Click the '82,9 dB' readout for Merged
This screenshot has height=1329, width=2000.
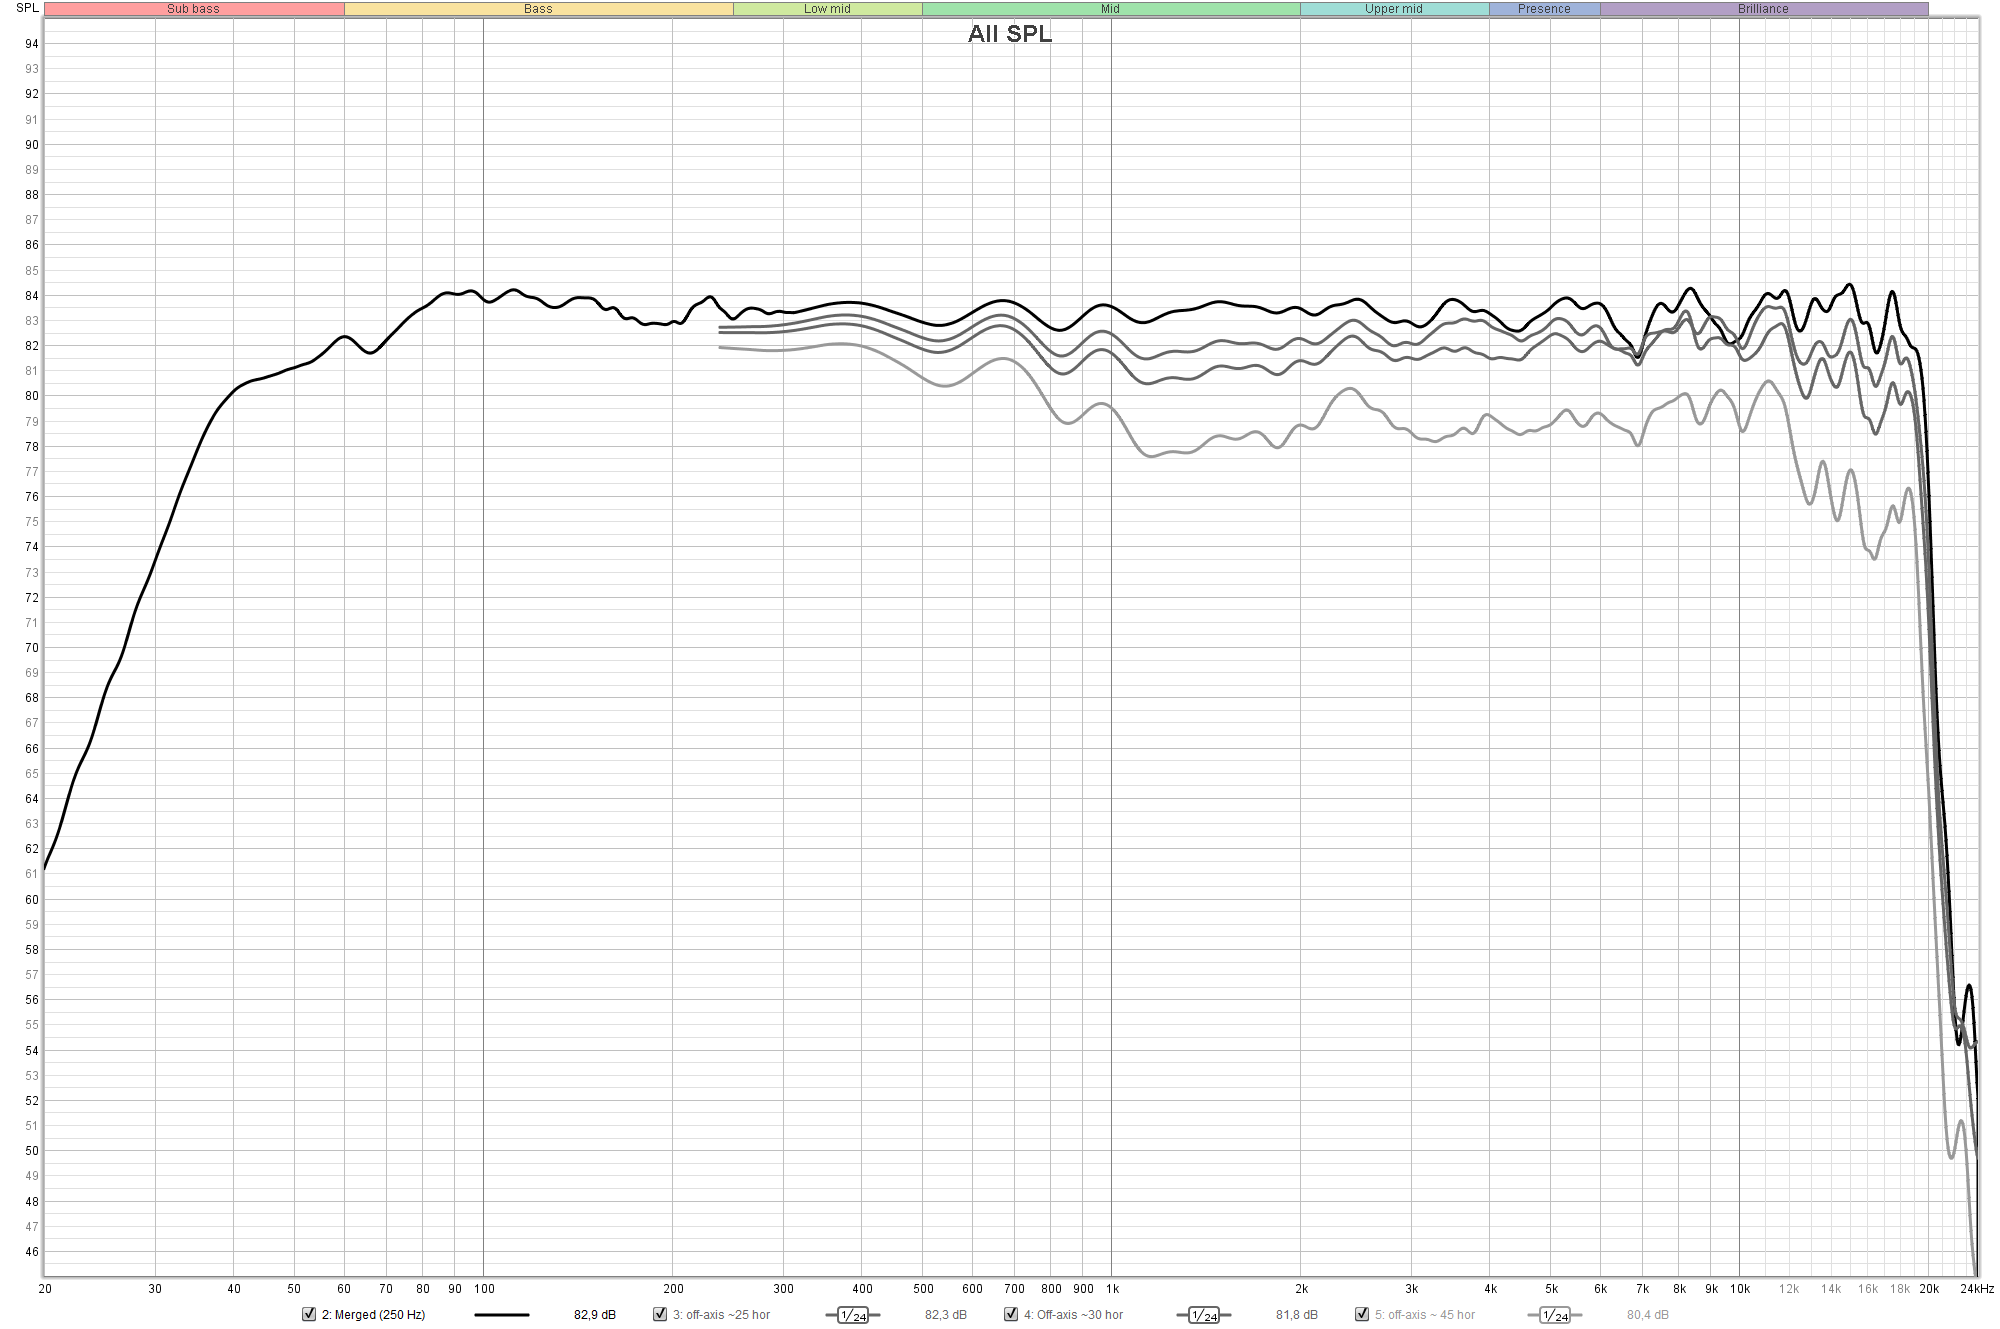[x=595, y=1315]
